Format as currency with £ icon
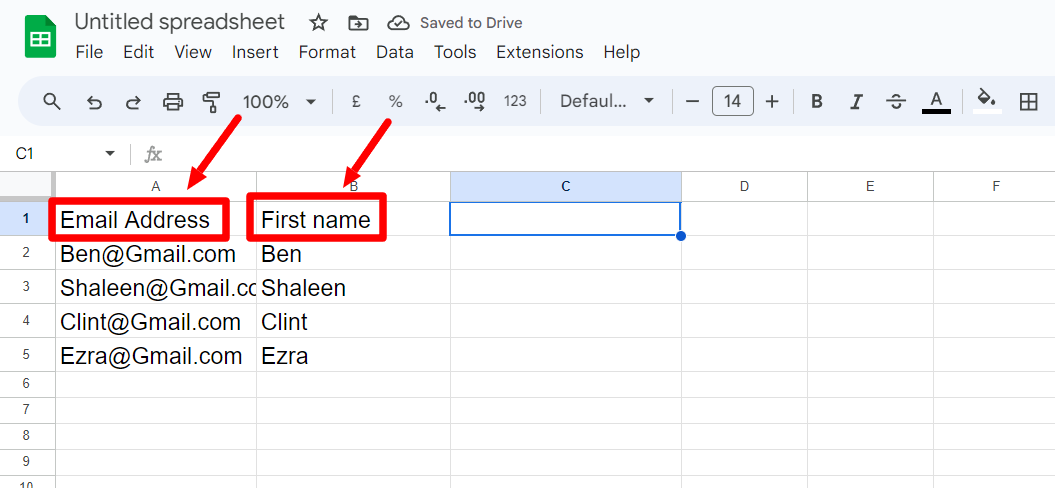Viewport: 1055px width, 488px height. (x=356, y=102)
